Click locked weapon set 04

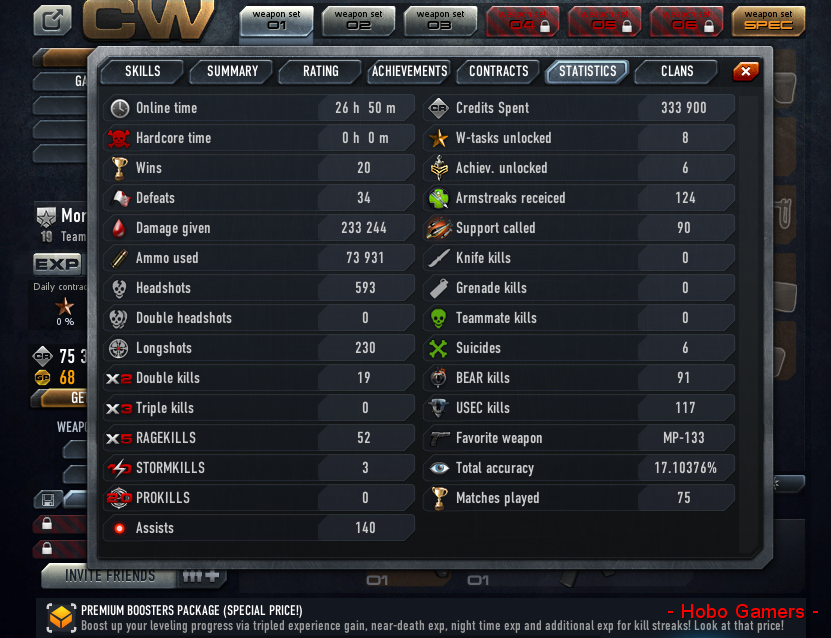(x=522, y=21)
